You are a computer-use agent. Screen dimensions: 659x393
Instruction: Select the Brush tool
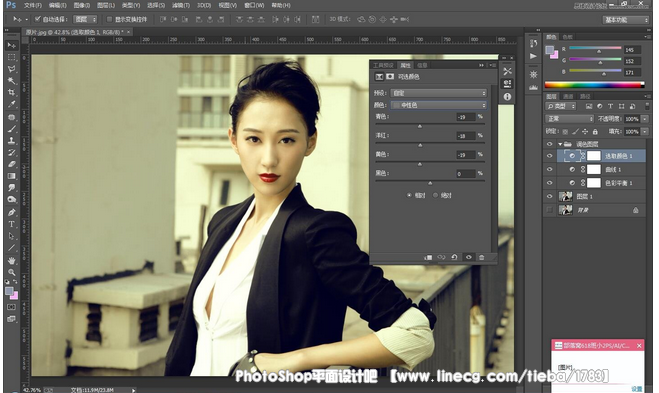point(11,129)
